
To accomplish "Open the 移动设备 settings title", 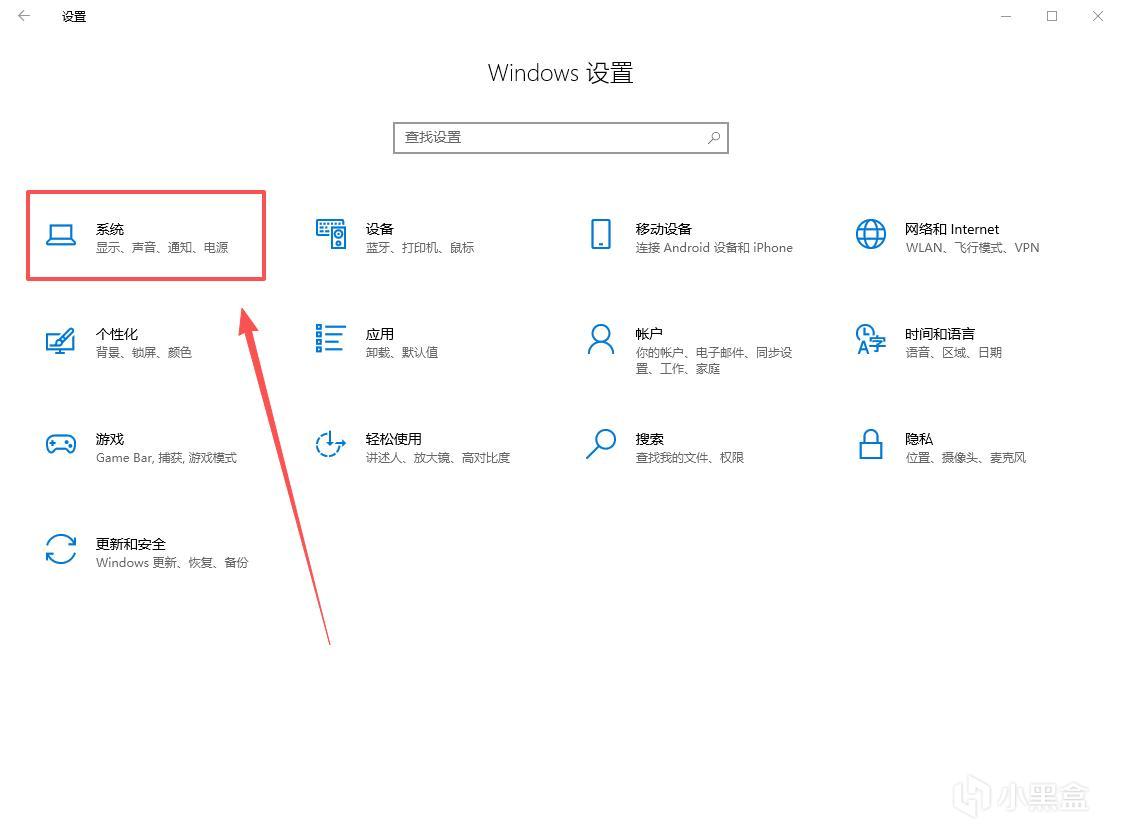I will click(x=663, y=229).
